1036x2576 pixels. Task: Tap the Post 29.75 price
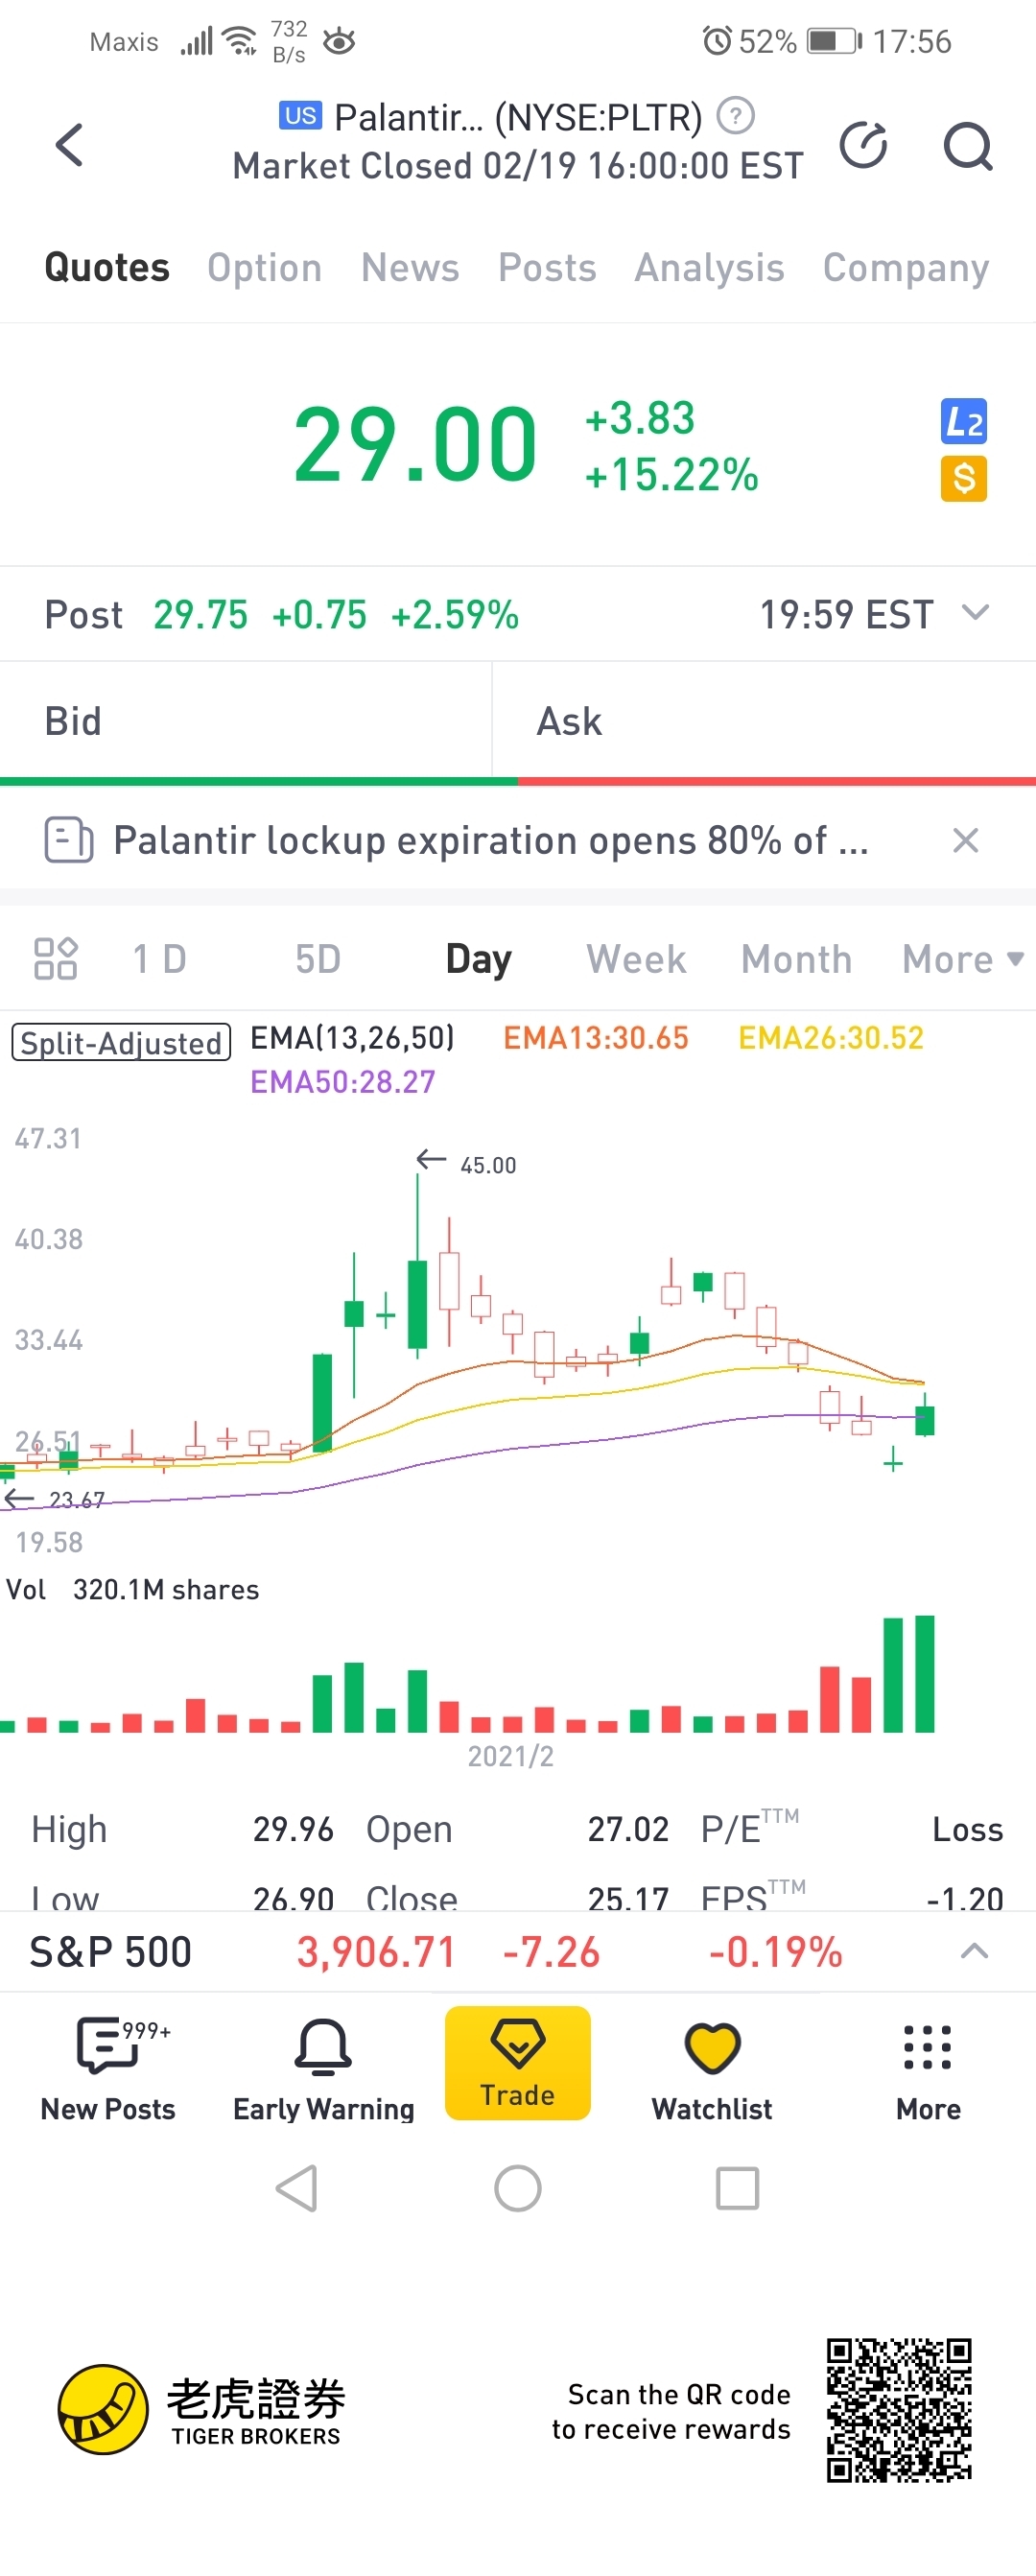tap(200, 614)
